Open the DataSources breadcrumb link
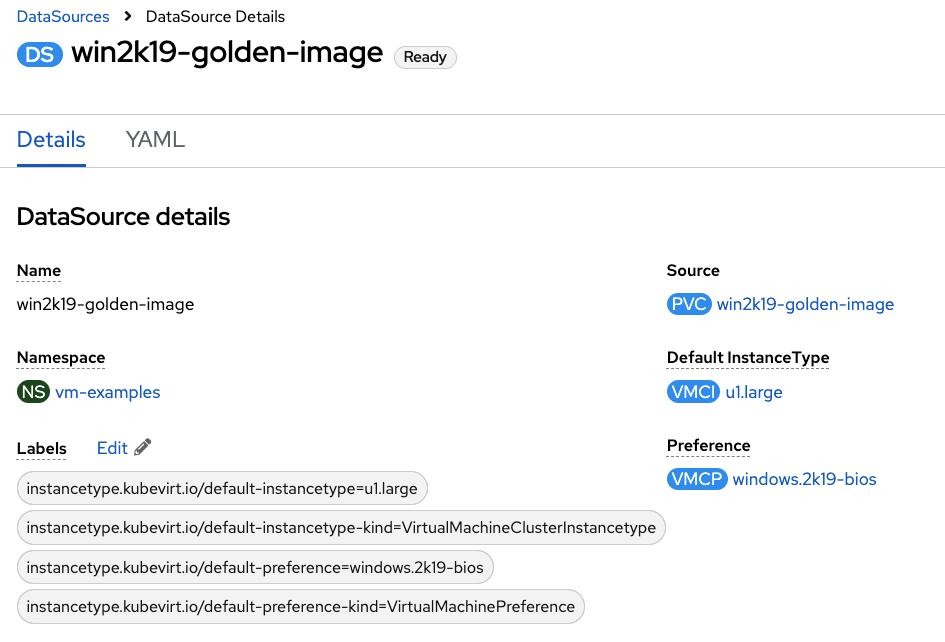 63,17
